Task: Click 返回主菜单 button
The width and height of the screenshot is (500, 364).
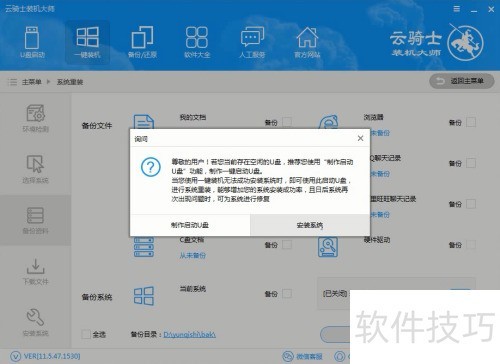Action: click(462, 81)
